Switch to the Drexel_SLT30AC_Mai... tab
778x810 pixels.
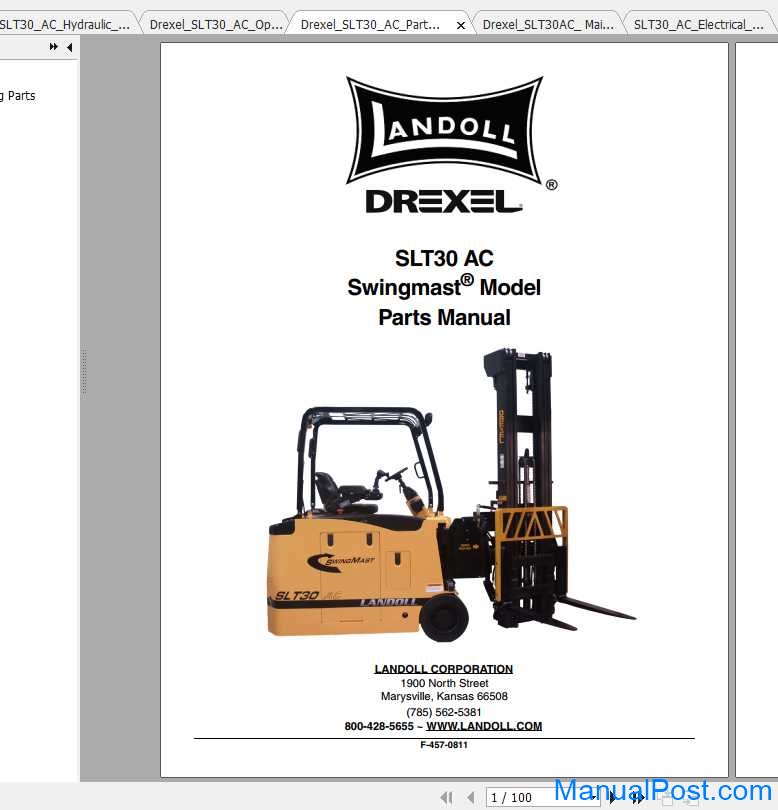tap(548, 24)
